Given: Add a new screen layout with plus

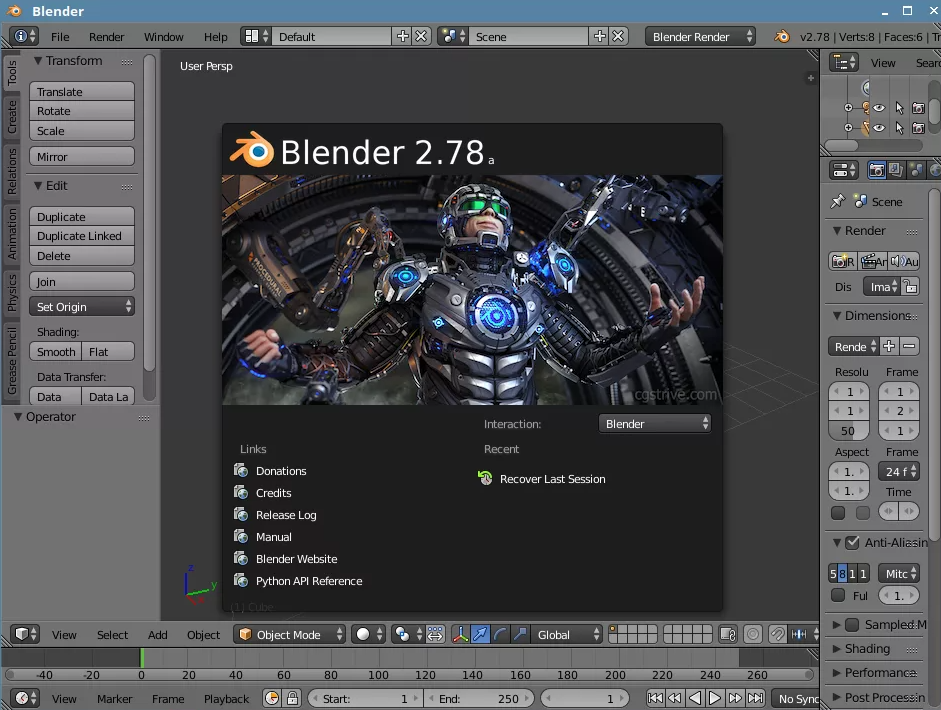Looking at the screenshot, I should [403, 36].
